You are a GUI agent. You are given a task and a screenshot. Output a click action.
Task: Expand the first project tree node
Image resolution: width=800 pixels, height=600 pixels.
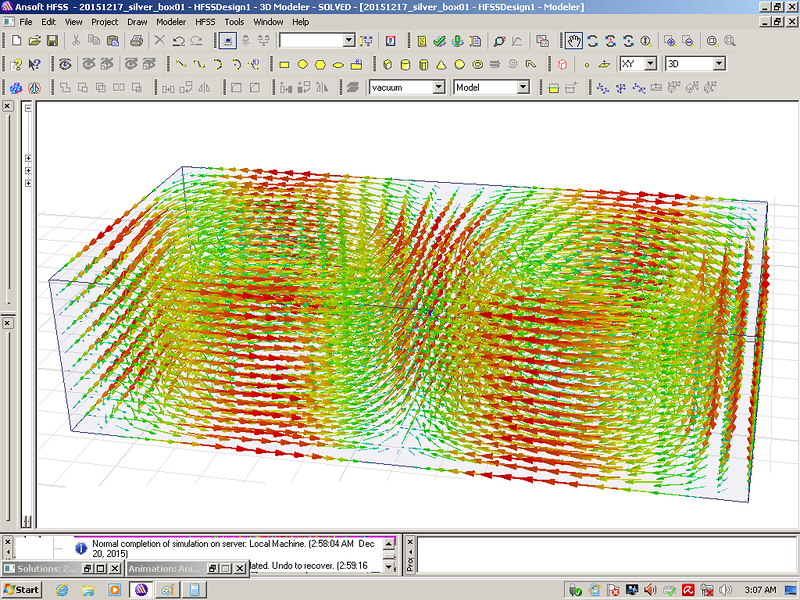[x=27, y=158]
